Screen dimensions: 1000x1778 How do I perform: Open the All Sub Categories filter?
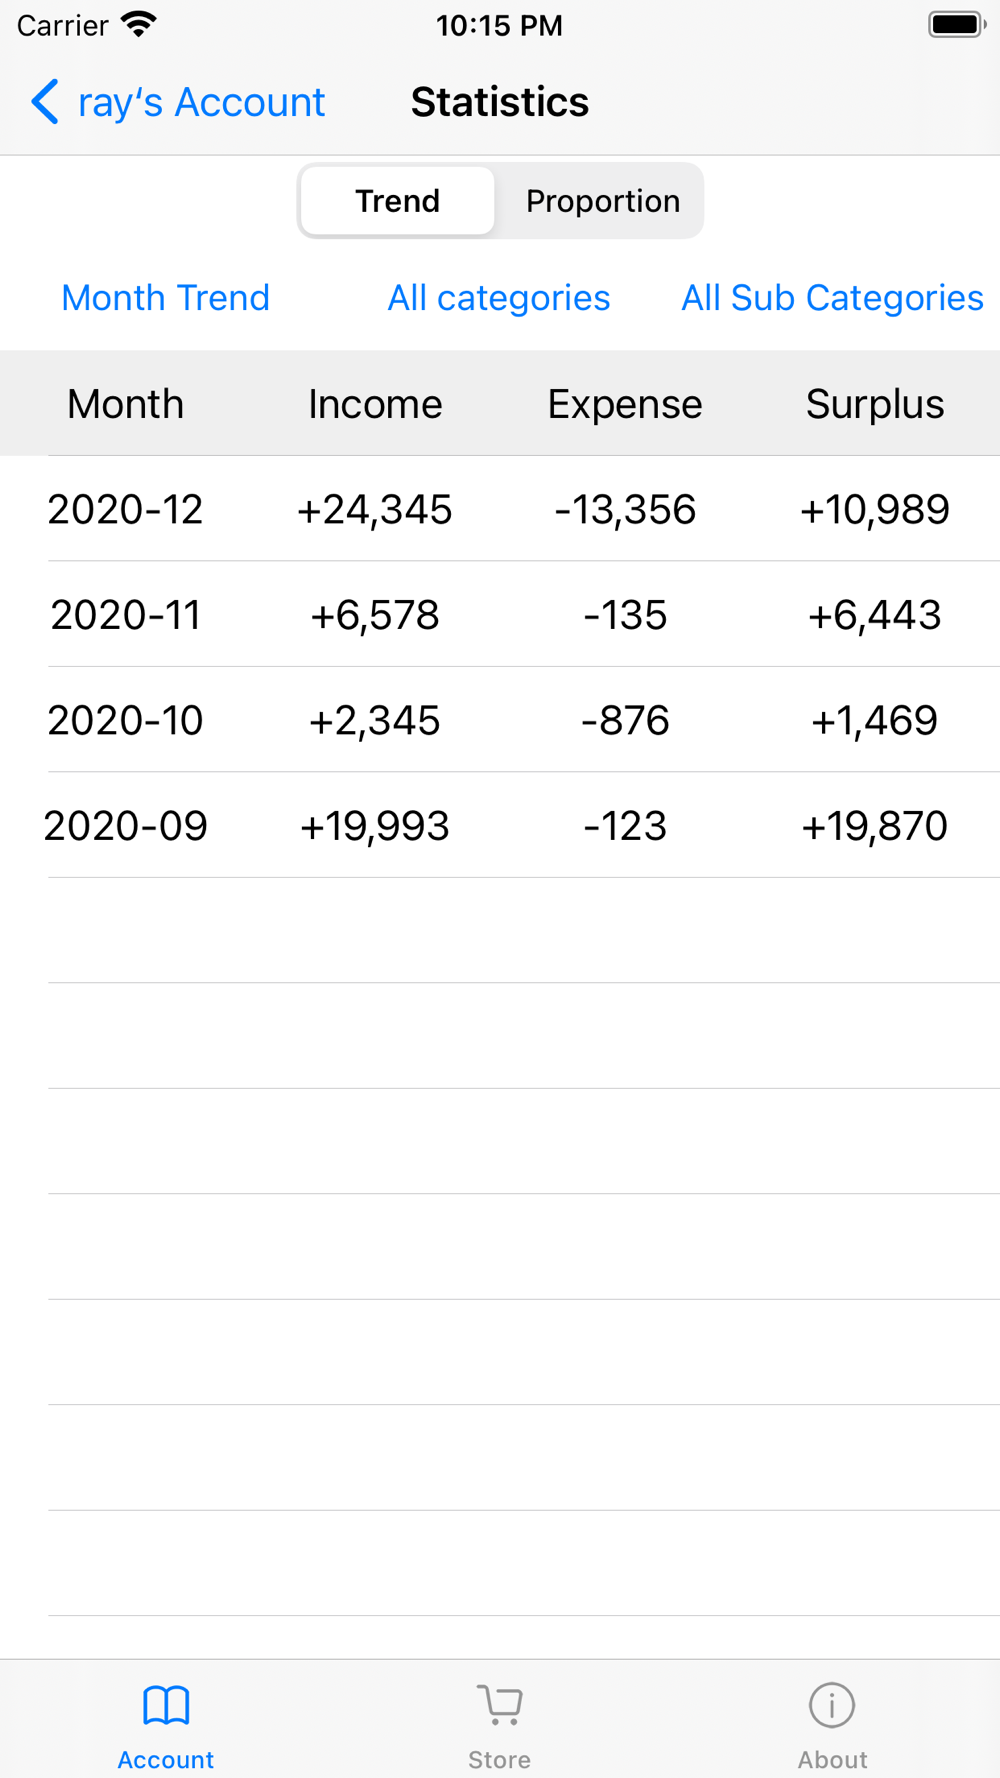coord(832,298)
